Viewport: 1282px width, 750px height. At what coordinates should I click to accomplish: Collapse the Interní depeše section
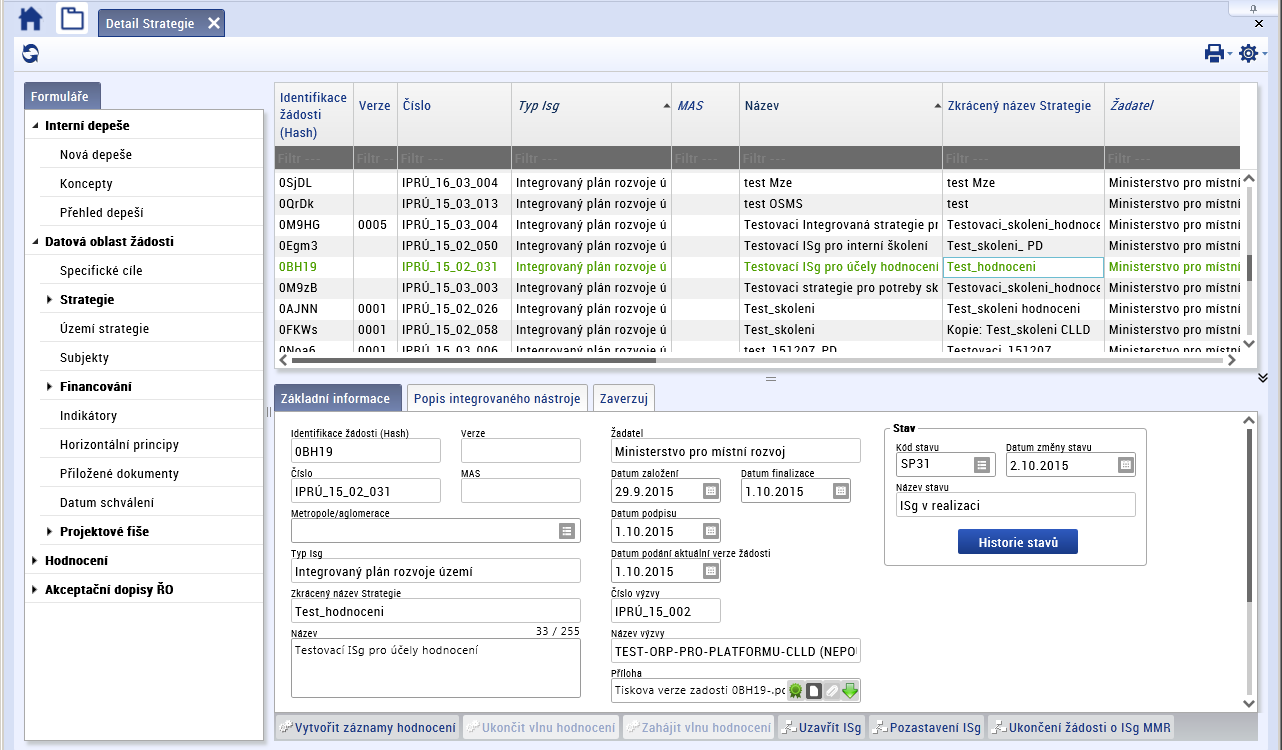pyautogui.click(x=36, y=126)
